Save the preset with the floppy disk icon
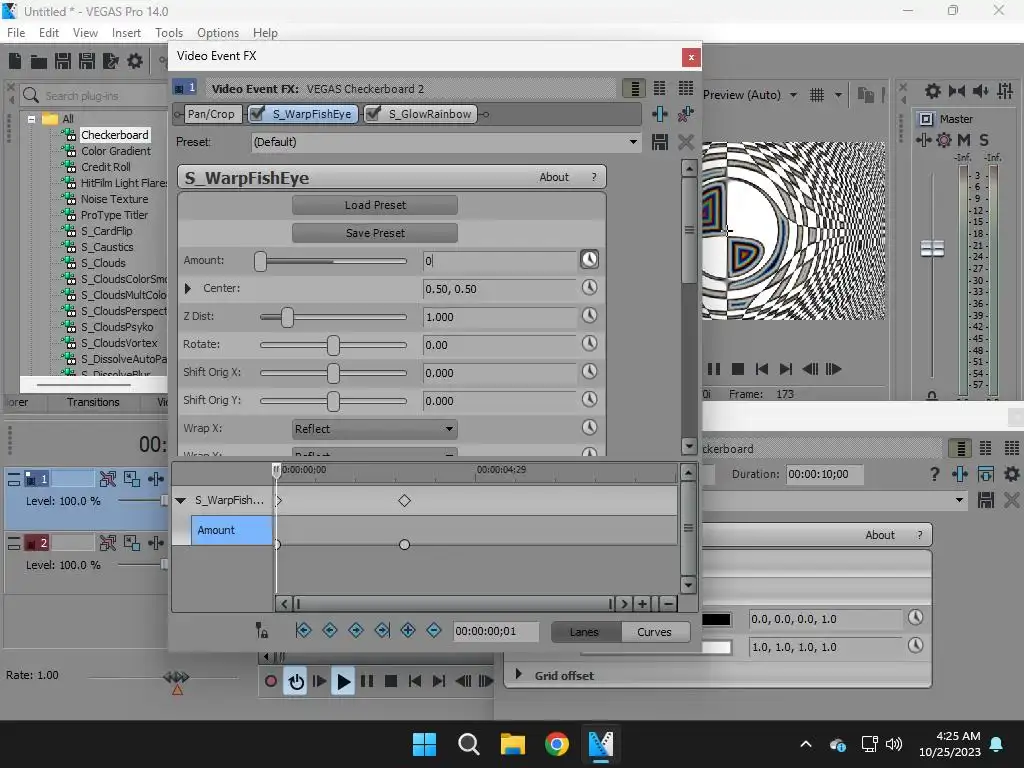This screenshot has height=768, width=1024. click(660, 142)
